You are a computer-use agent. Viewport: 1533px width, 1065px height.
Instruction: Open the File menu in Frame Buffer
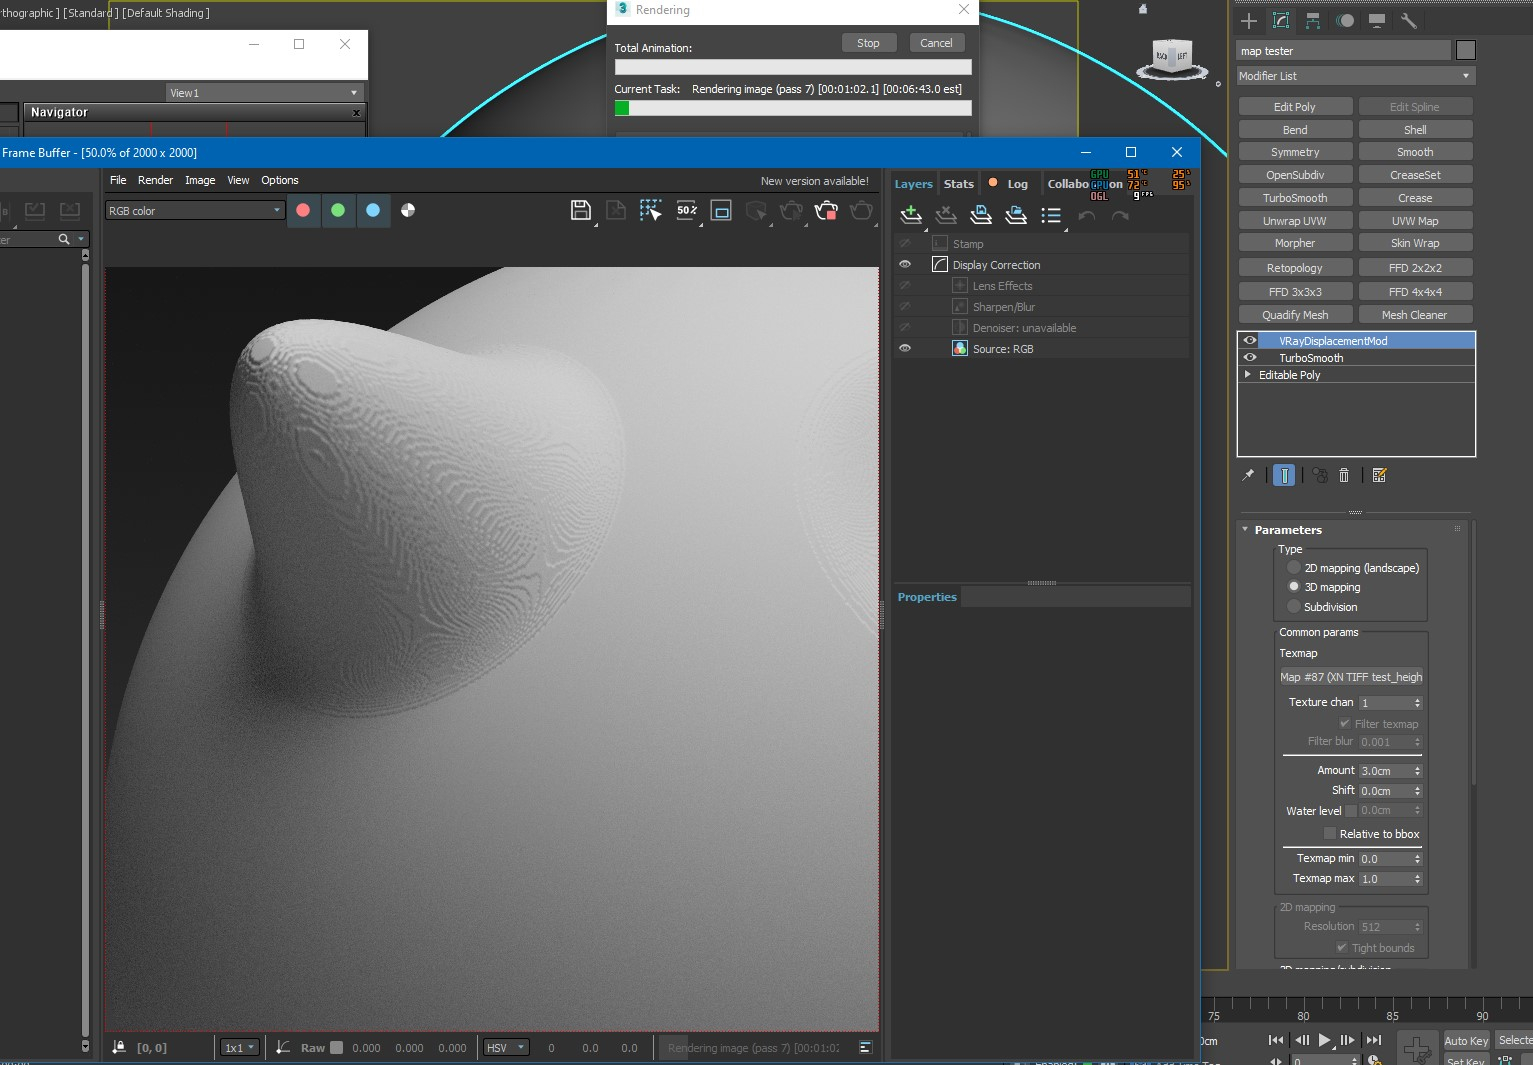(x=118, y=180)
